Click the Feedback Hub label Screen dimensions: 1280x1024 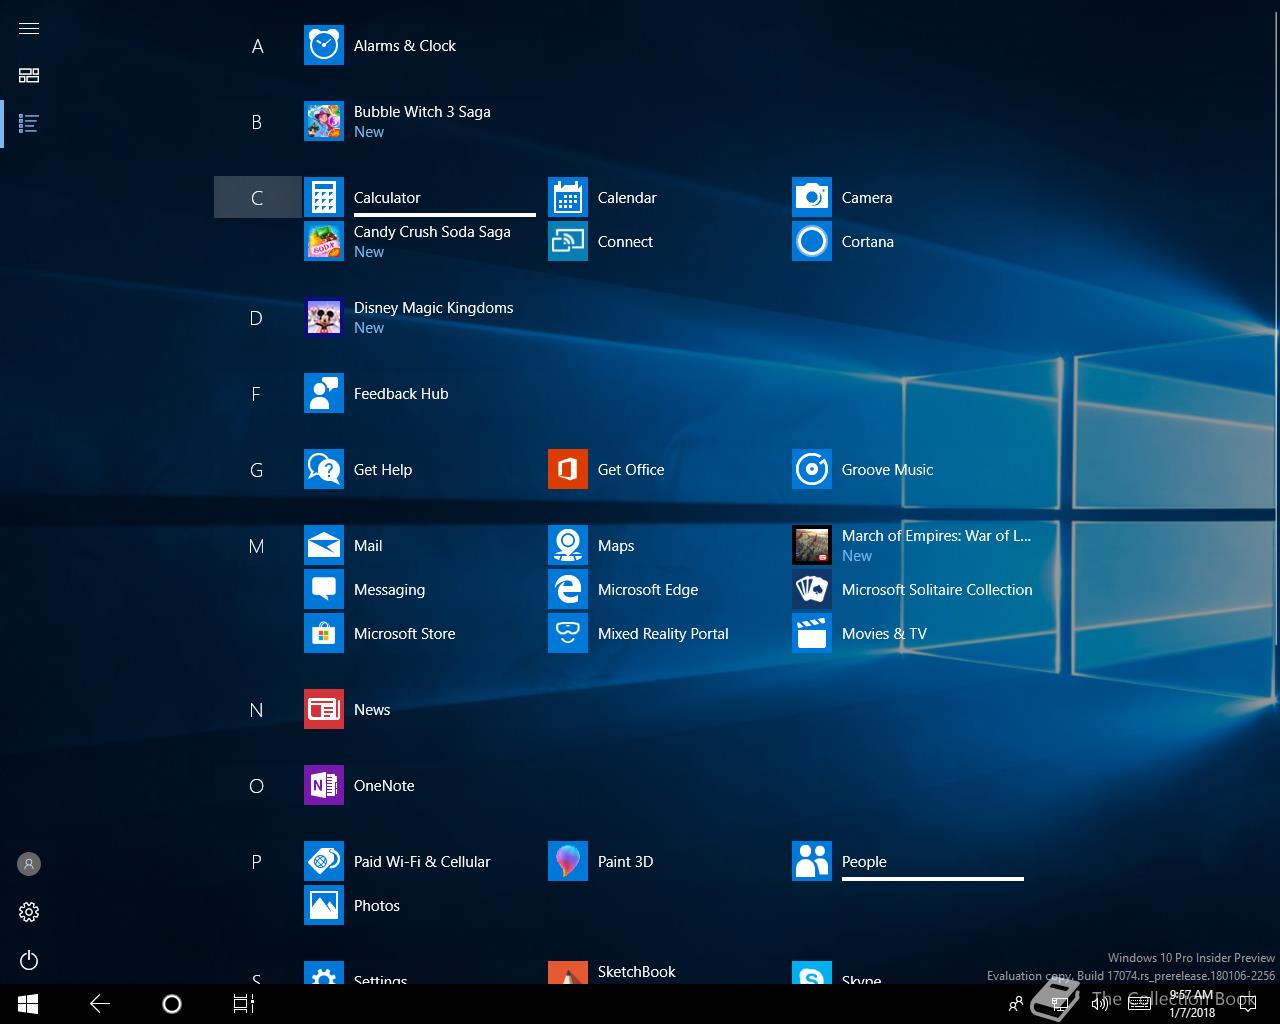click(401, 394)
